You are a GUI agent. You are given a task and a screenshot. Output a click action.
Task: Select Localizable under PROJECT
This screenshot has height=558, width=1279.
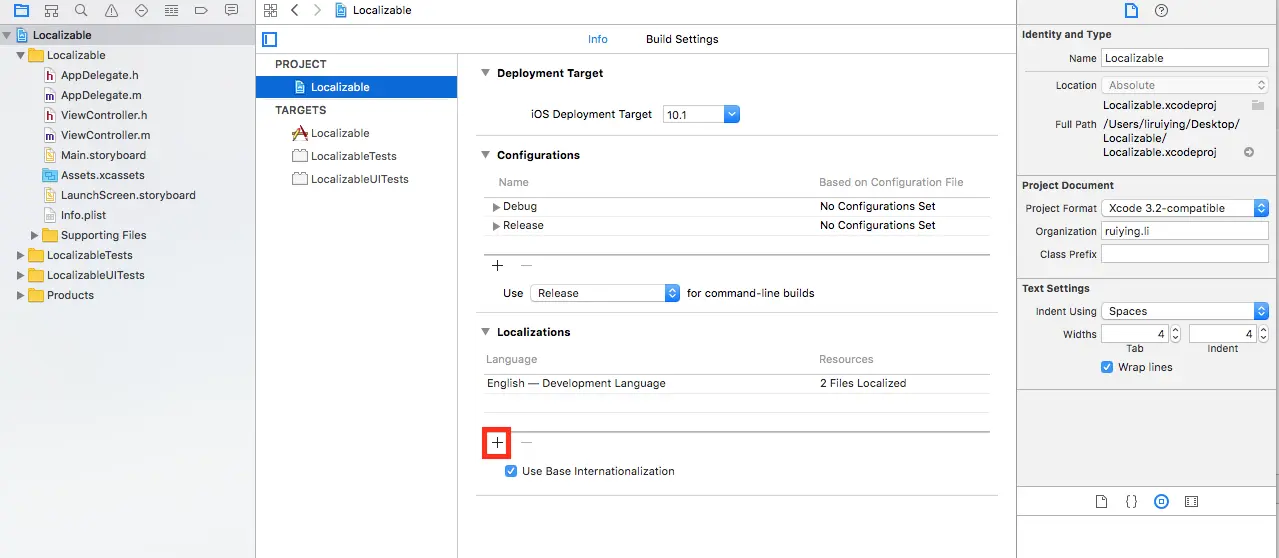tap(356, 87)
